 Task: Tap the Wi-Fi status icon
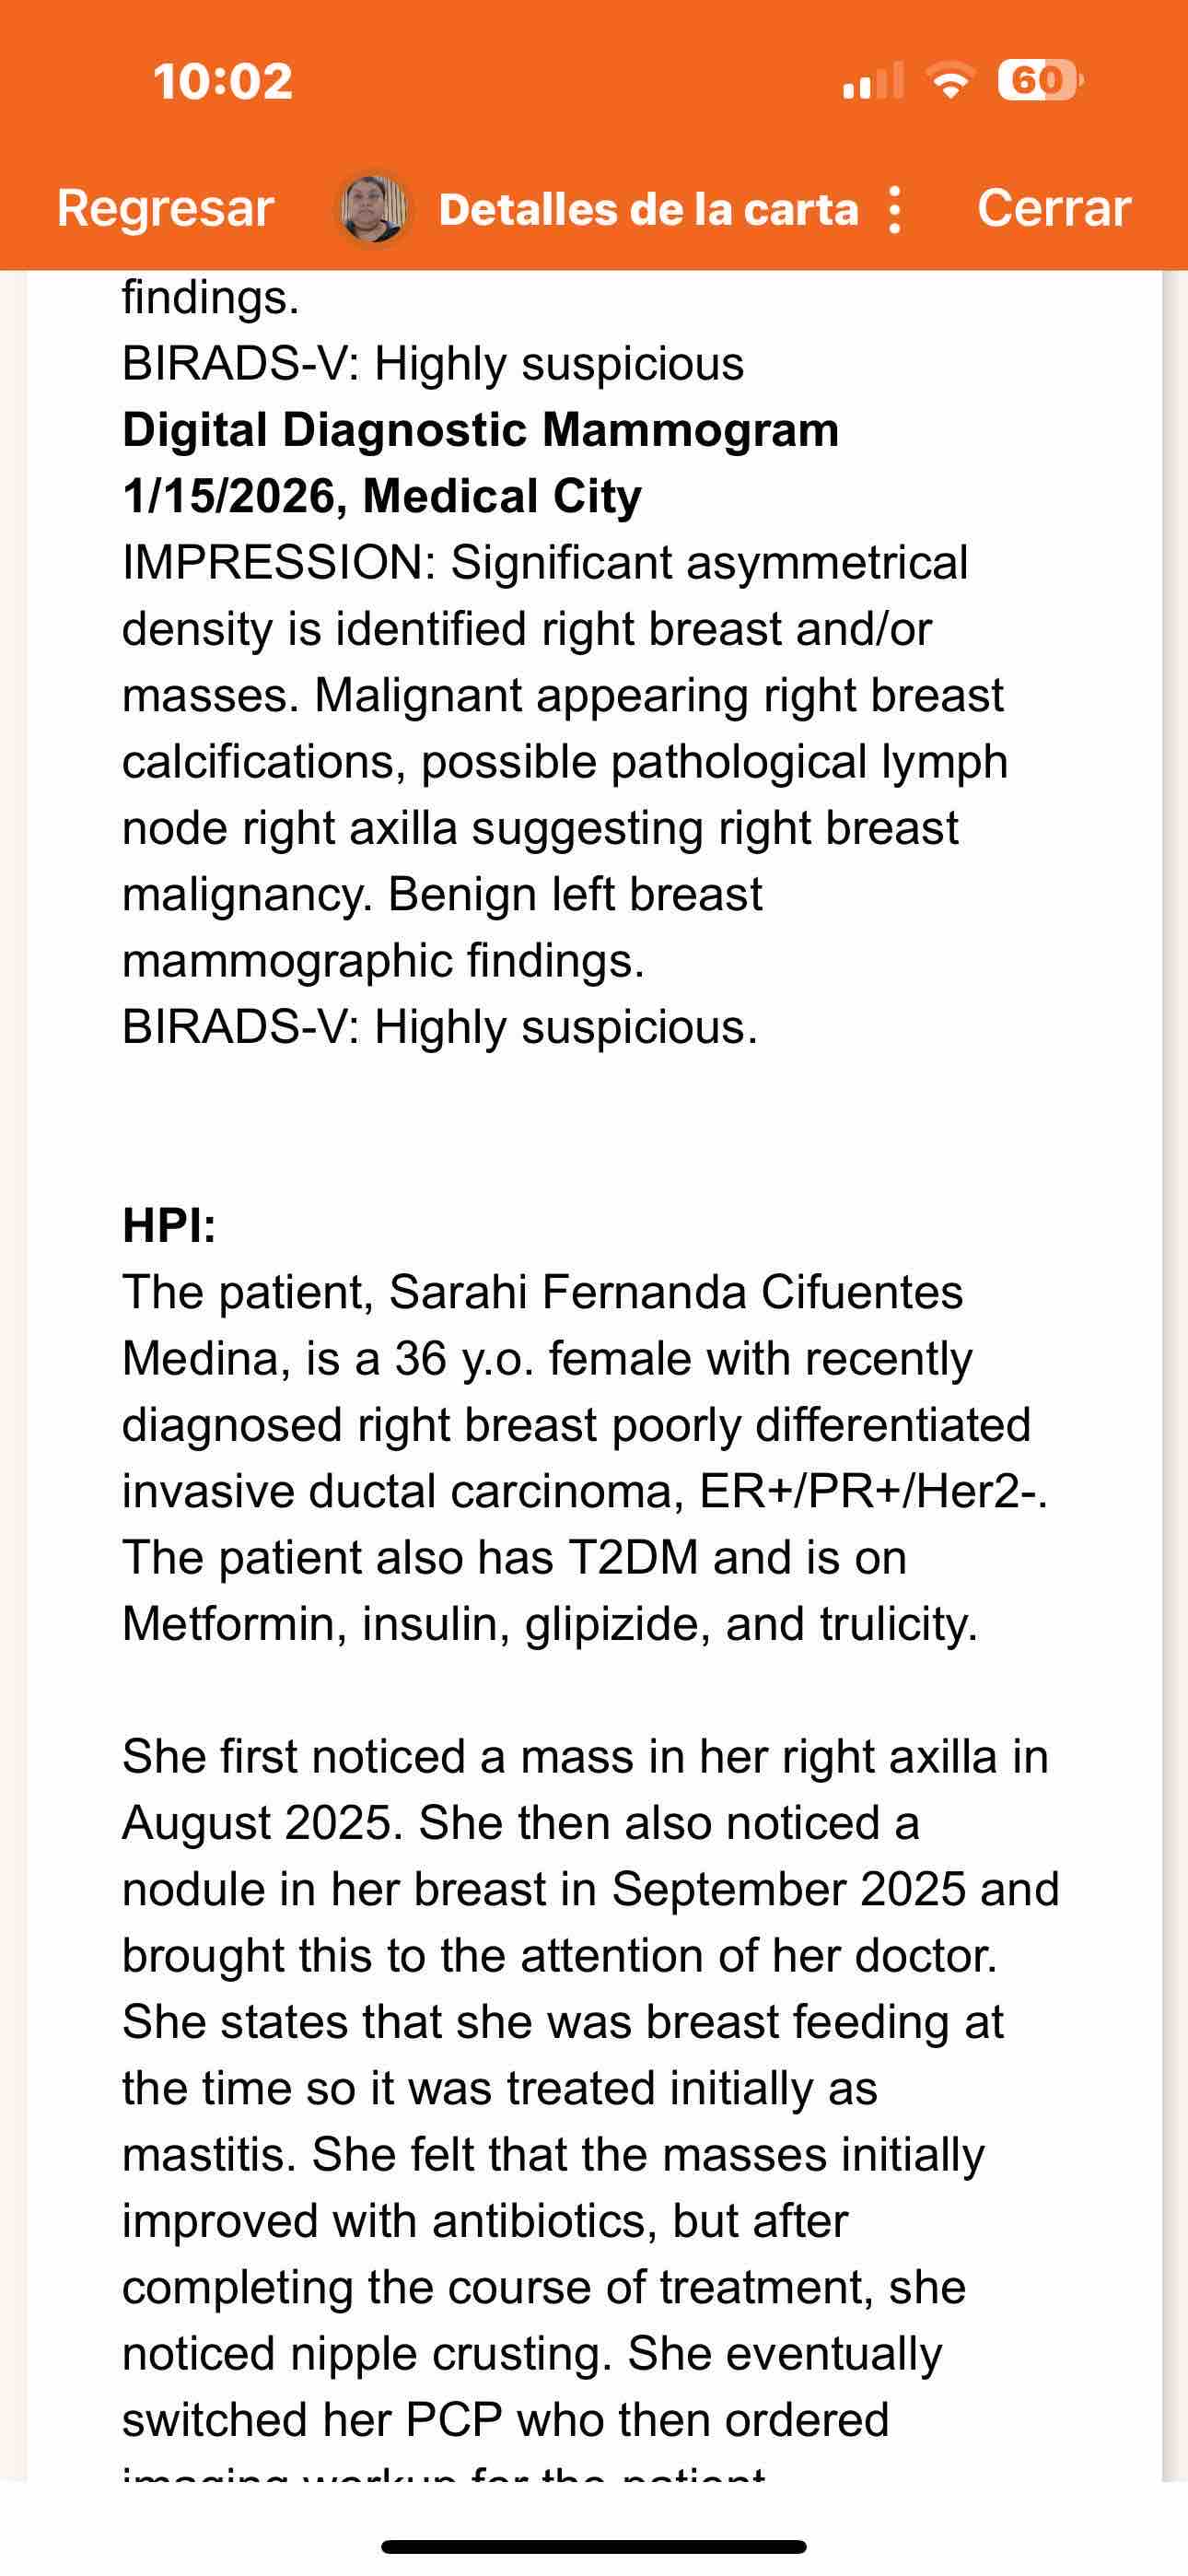[951, 80]
